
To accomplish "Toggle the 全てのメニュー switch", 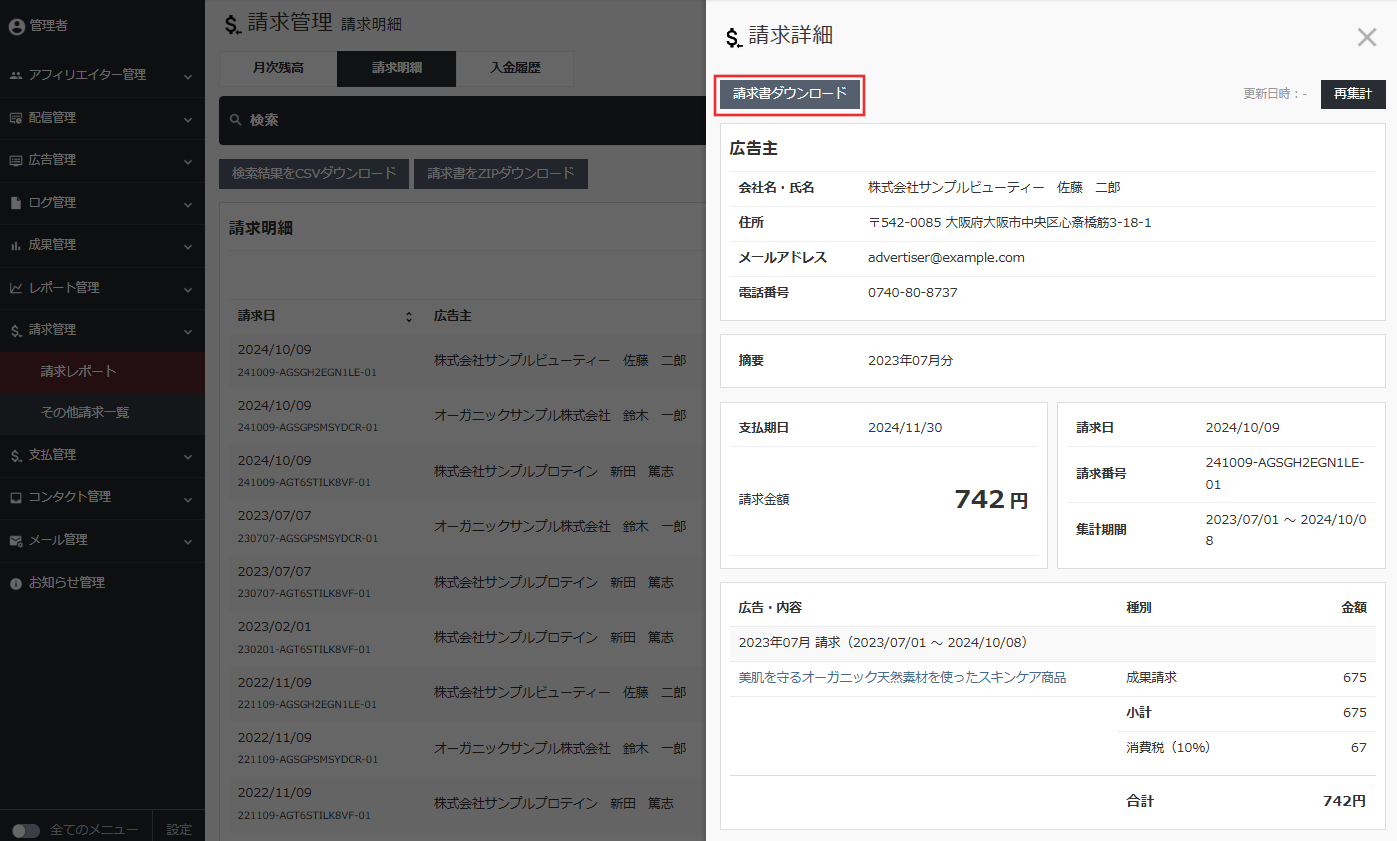I will coord(27,831).
